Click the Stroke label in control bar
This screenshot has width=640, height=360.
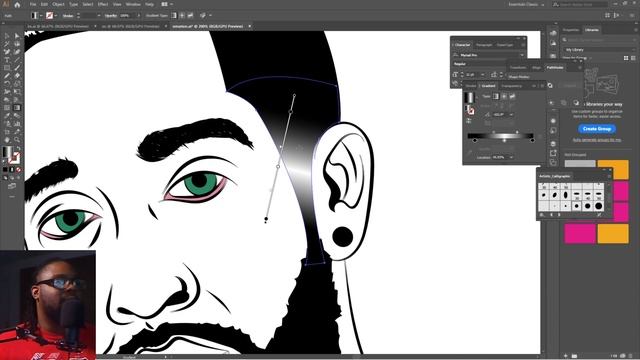[x=68, y=16]
